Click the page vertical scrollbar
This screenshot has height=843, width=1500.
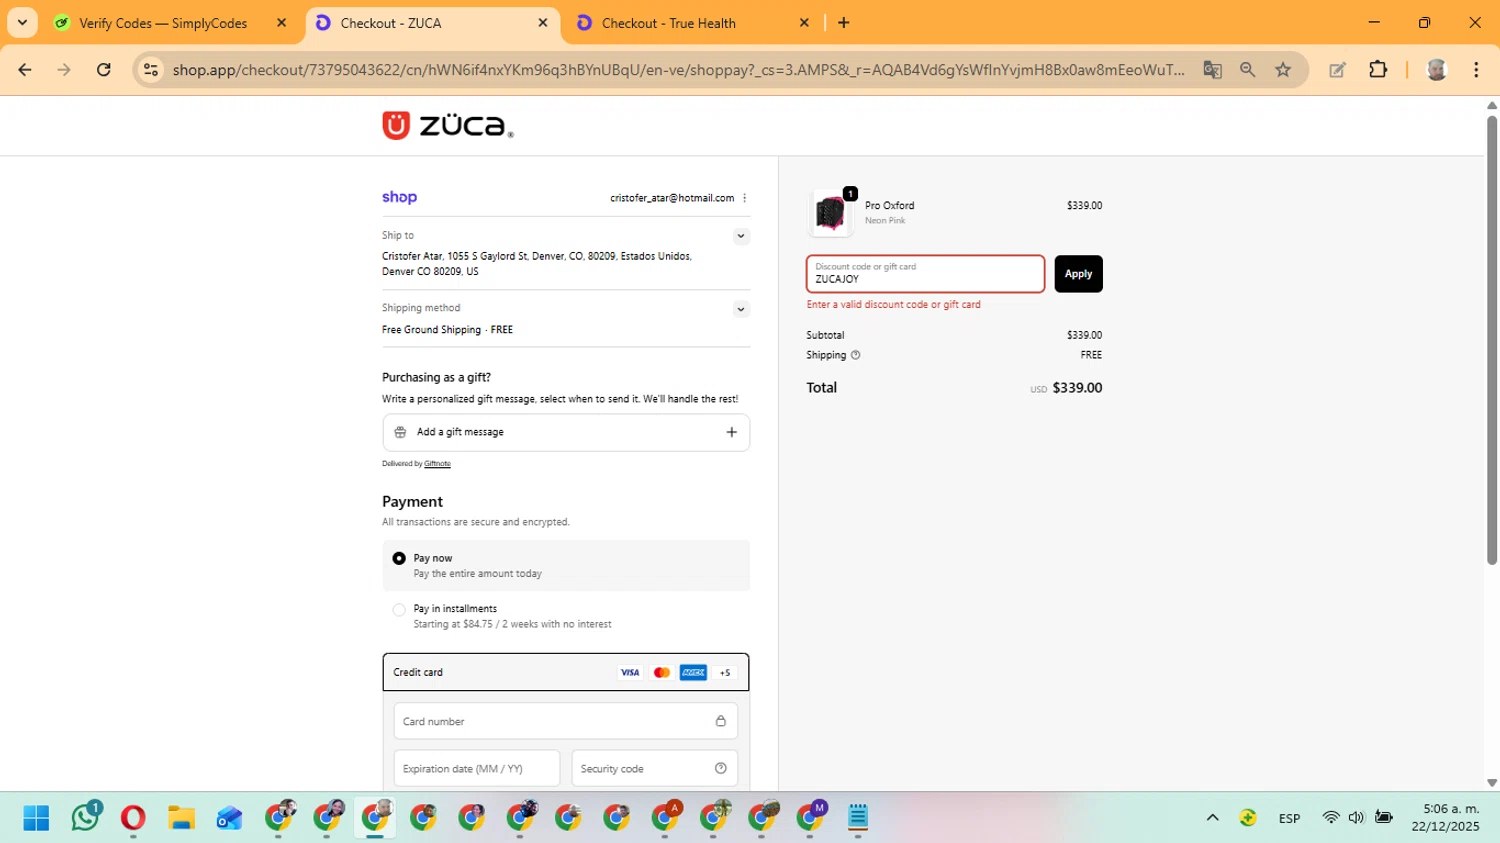(x=1492, y=340)
